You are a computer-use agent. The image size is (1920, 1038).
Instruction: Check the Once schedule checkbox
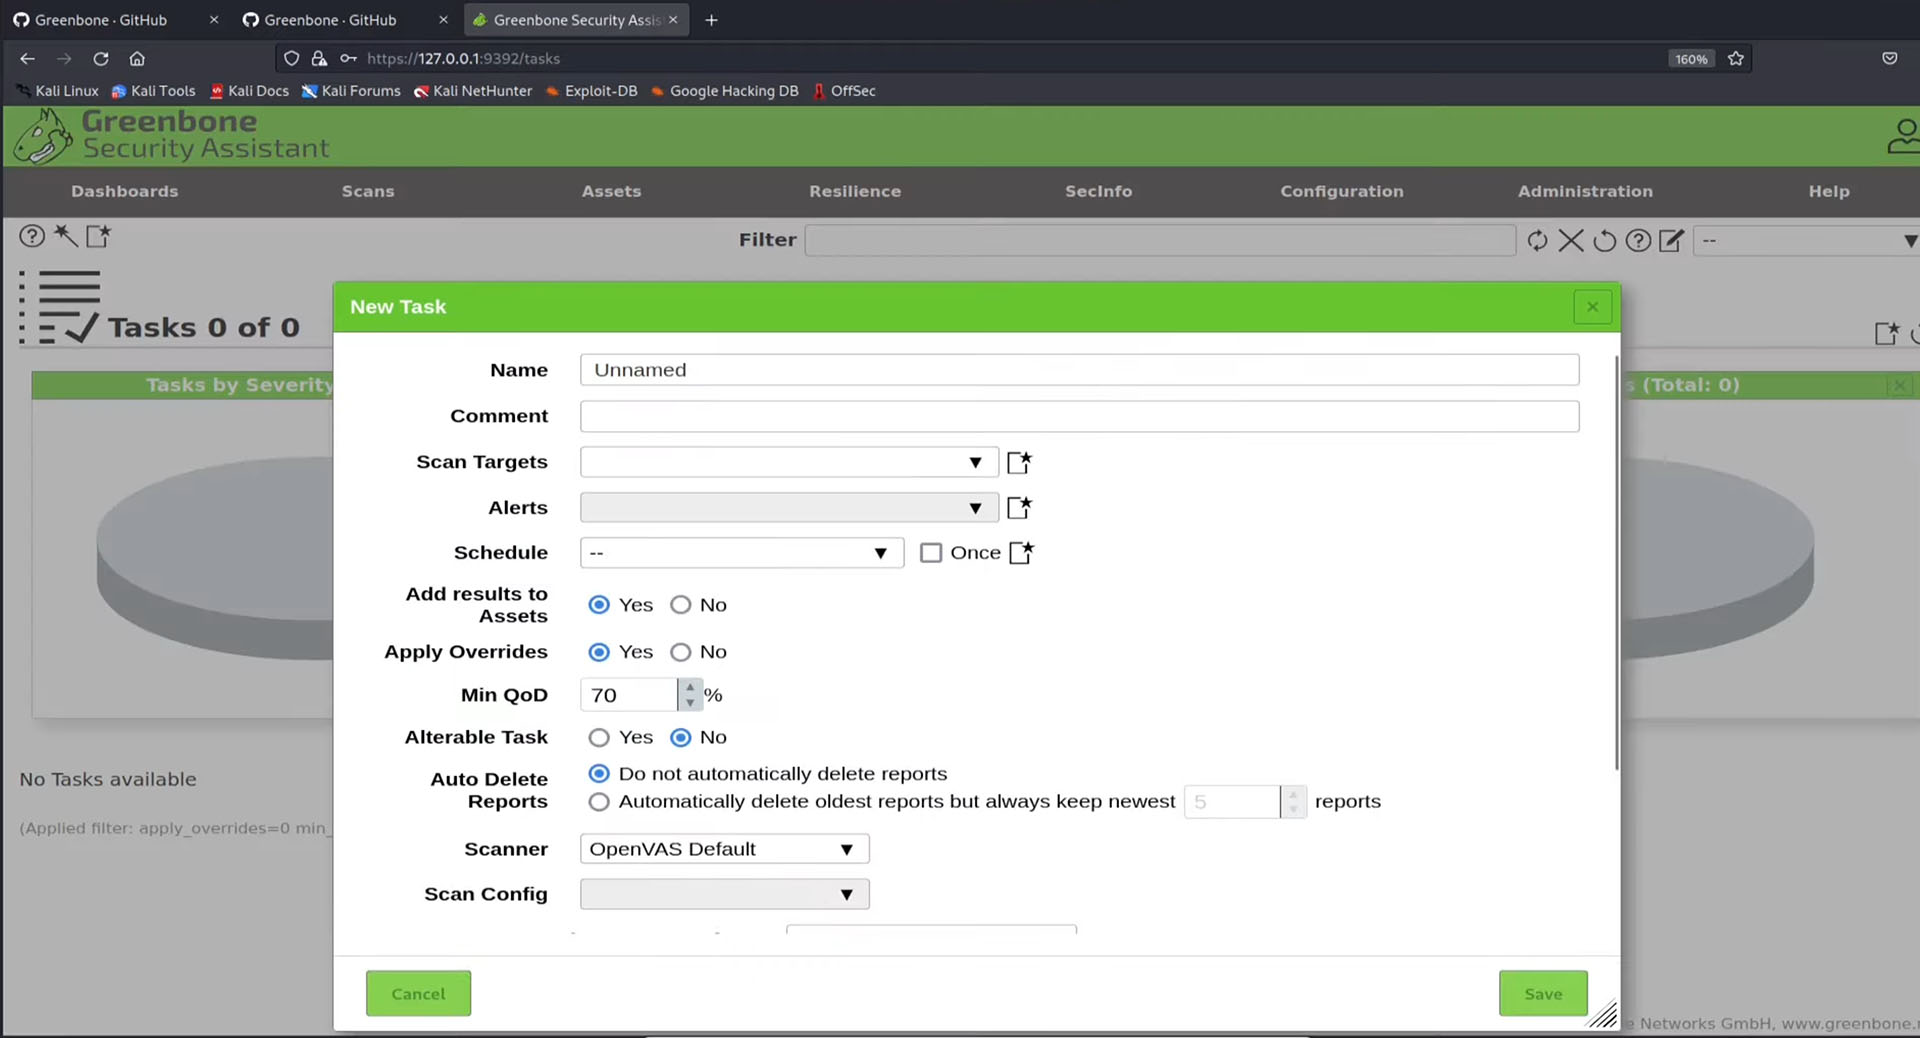tap(931, 553)
